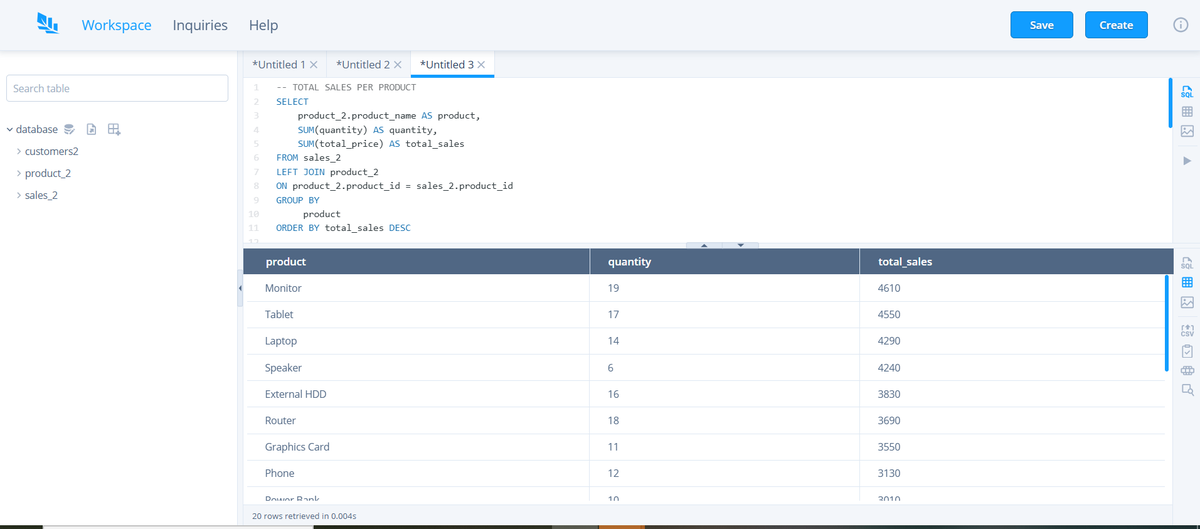1200x529 pixels.
Task: Click the 20 rows retrieved status text
Action: 305,516
